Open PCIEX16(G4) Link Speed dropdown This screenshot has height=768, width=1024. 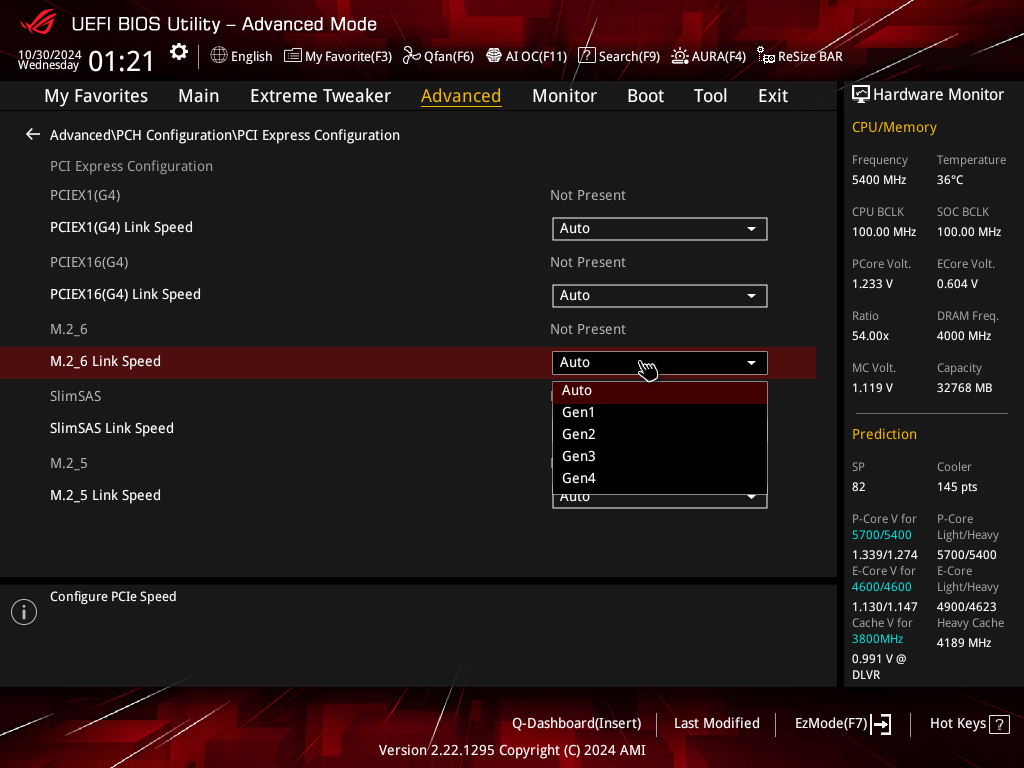tap(660, 296)
